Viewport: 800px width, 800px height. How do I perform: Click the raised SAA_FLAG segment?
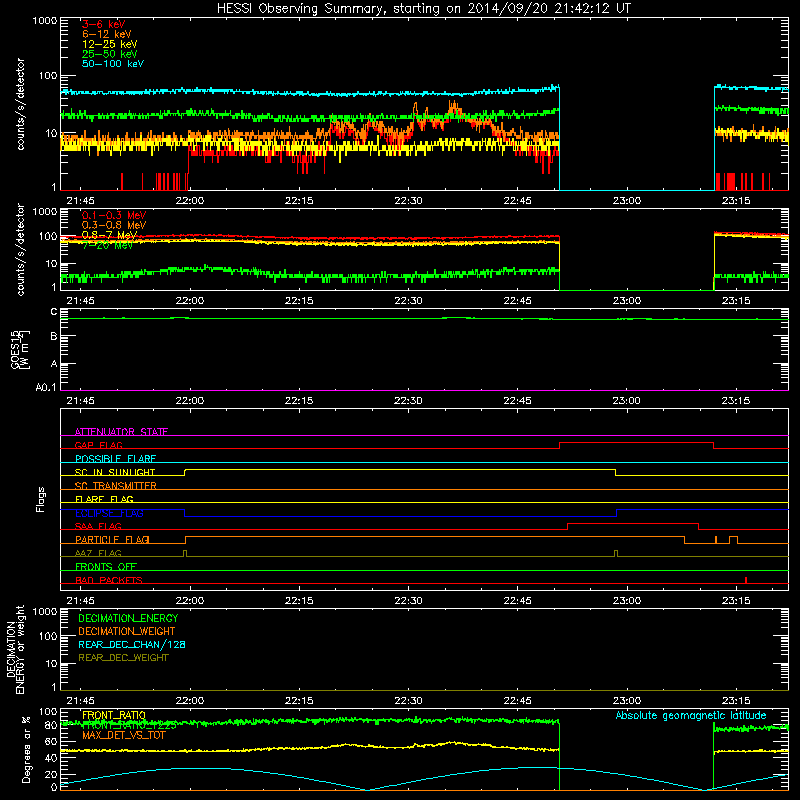tap(633, 523)
